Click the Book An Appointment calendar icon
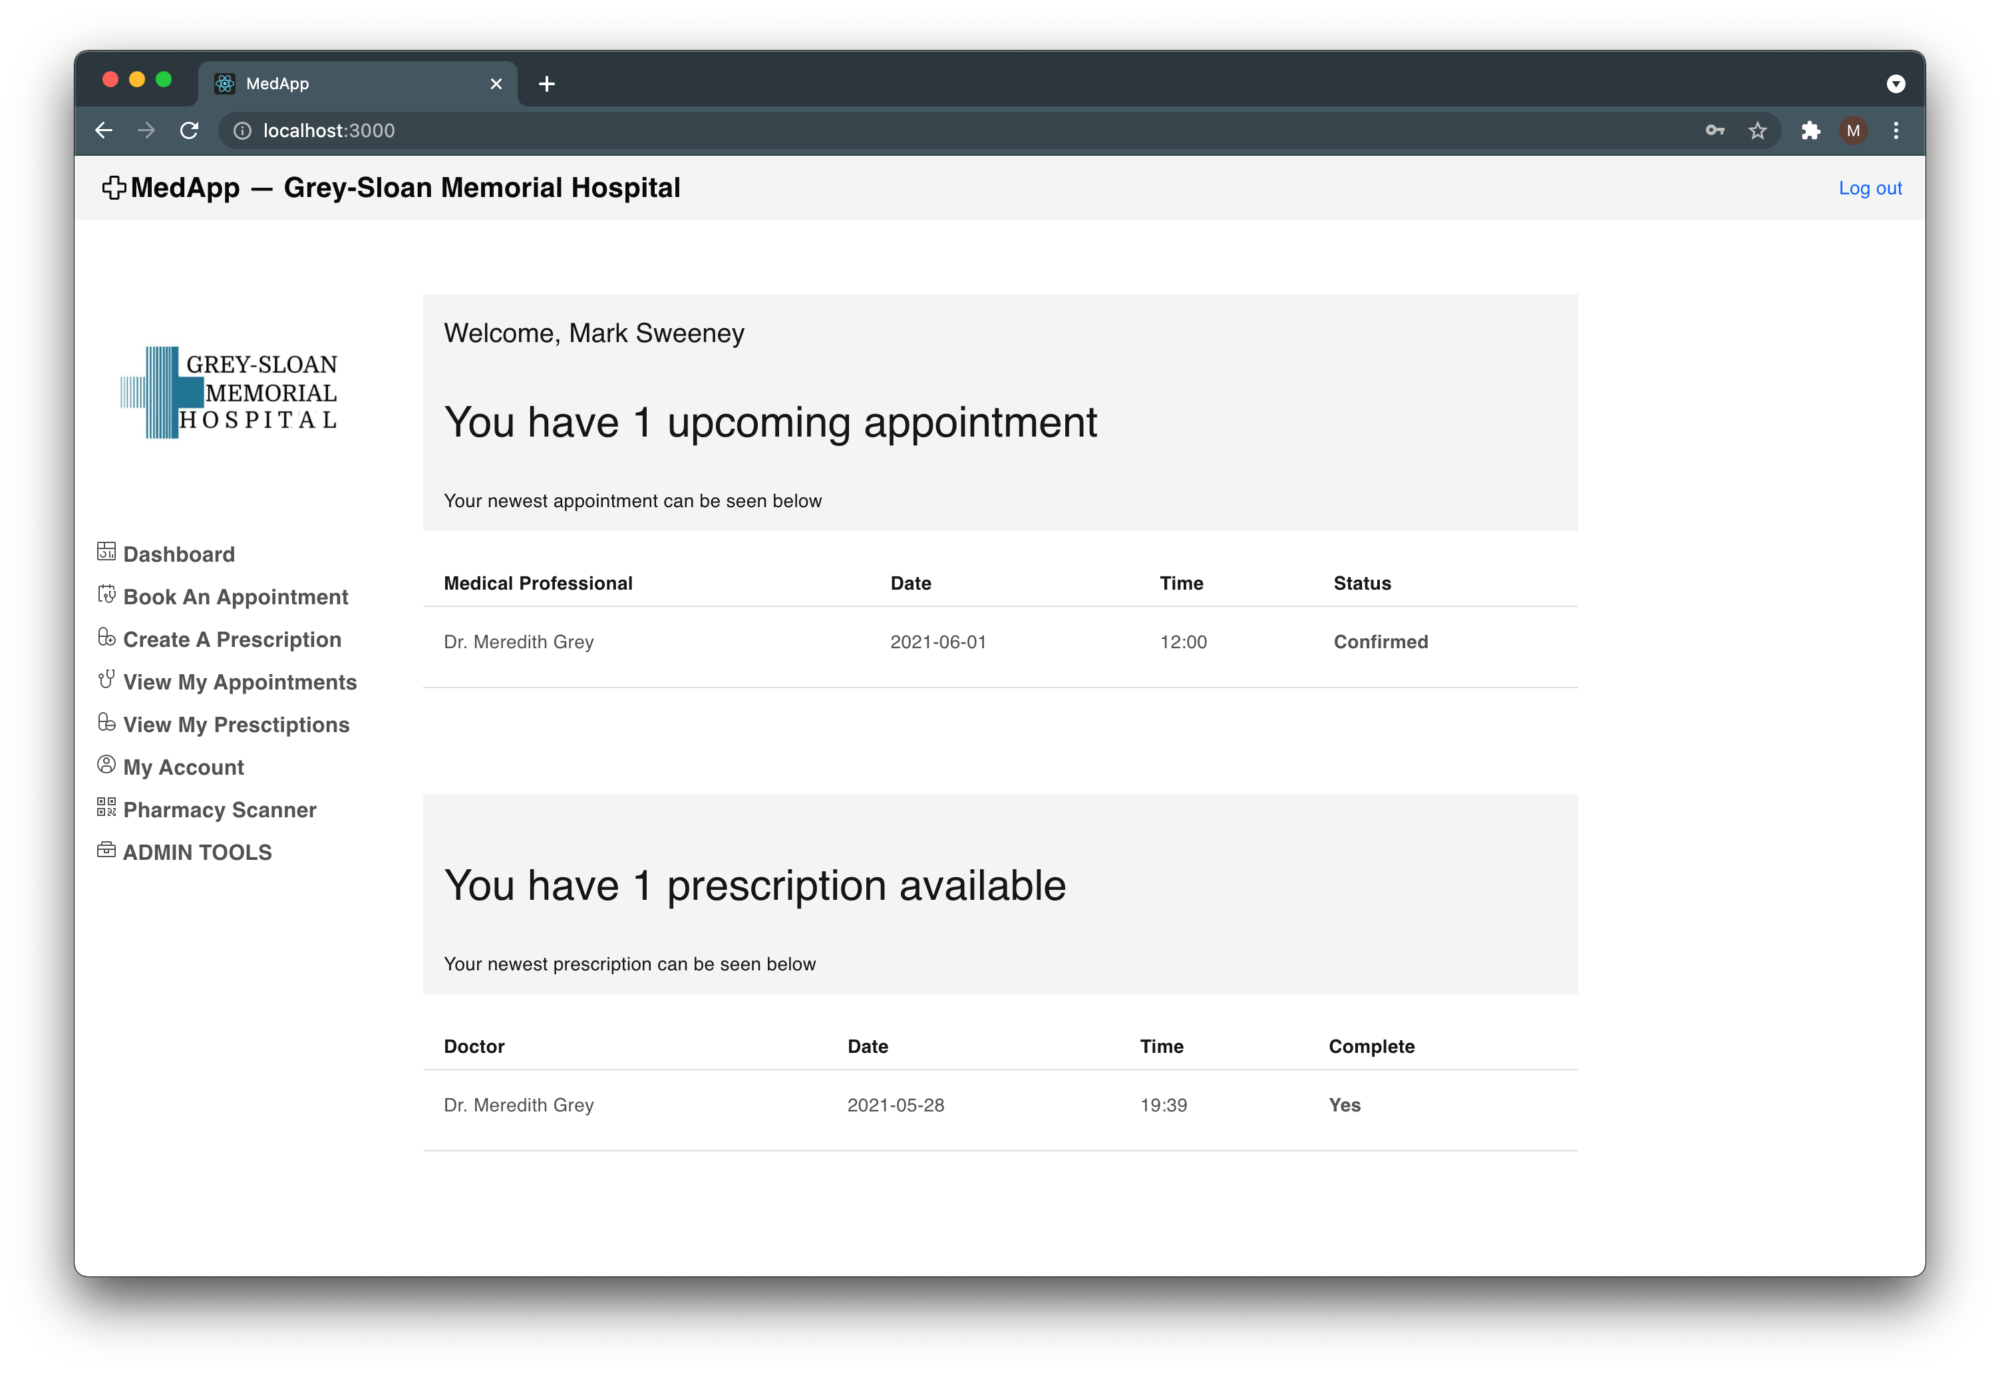The image size is (2000, 1375). [x=106, y=594]
